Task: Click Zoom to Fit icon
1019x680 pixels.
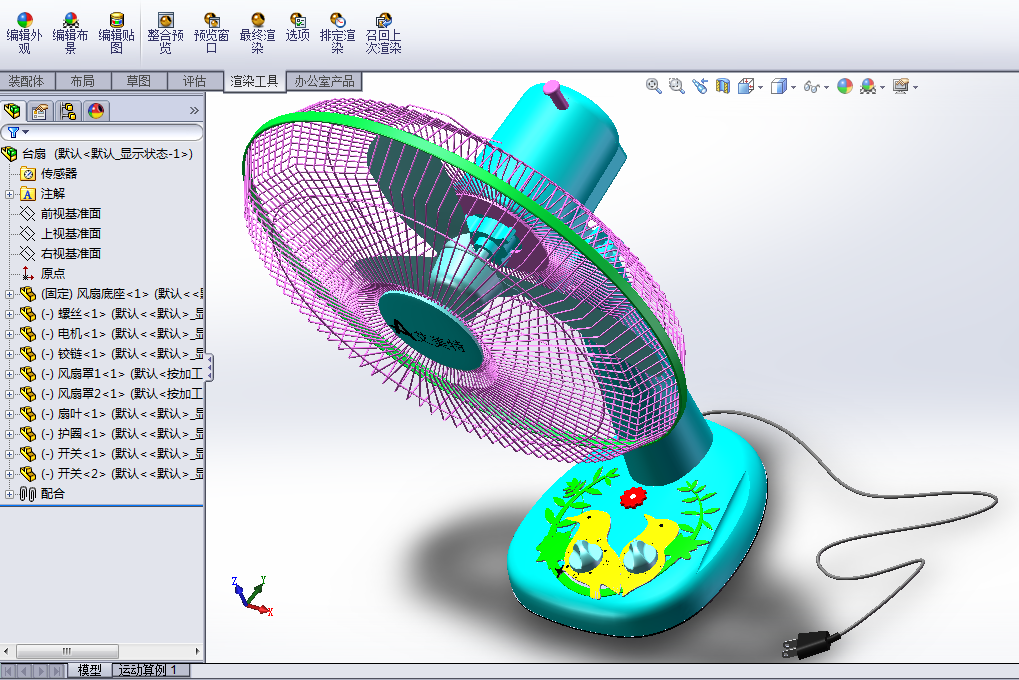Action: click(x=653, y=86)
